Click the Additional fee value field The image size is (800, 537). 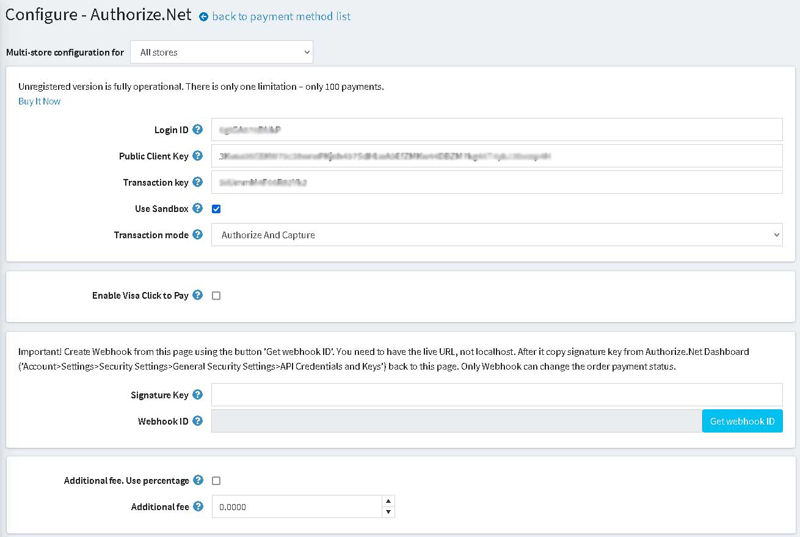point(297,507)
